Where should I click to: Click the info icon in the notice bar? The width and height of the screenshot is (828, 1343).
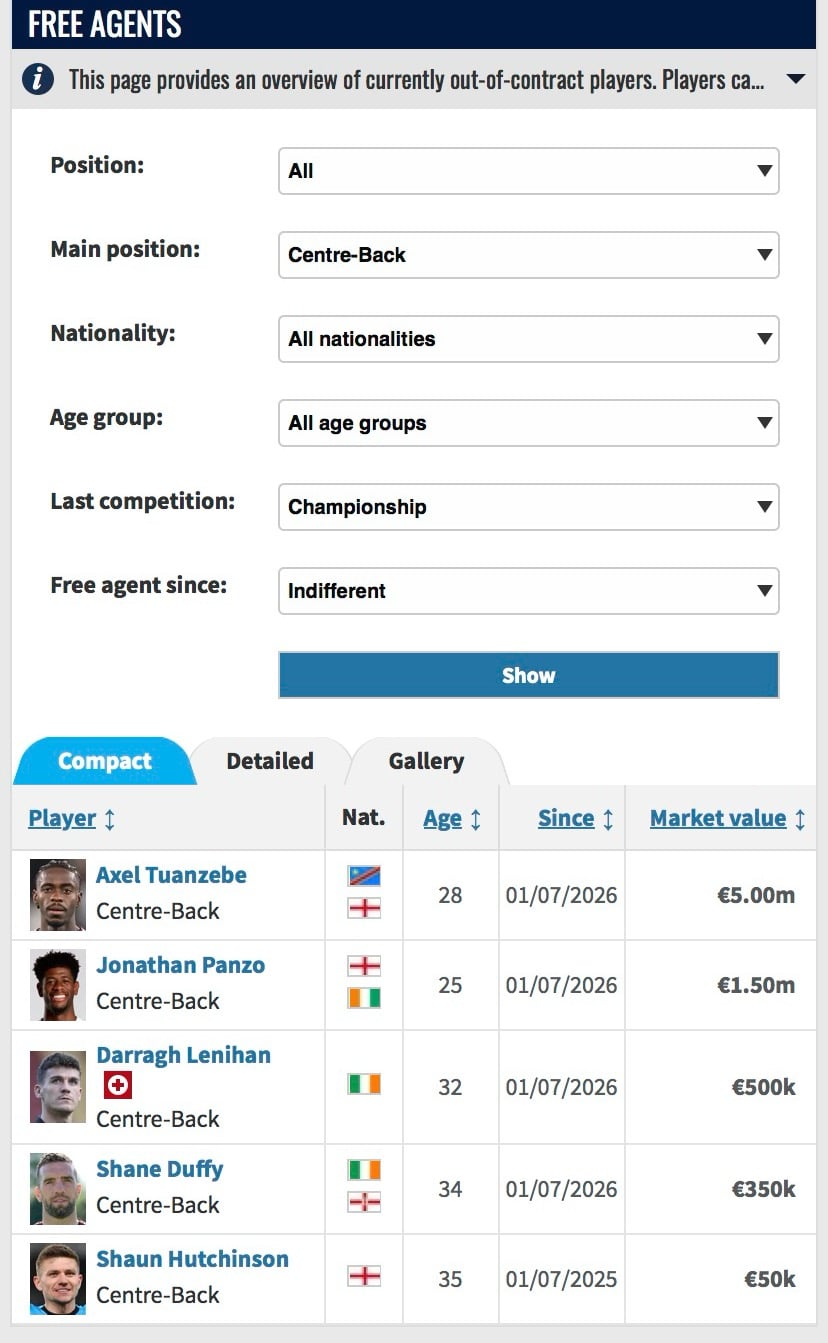point(37,79)
